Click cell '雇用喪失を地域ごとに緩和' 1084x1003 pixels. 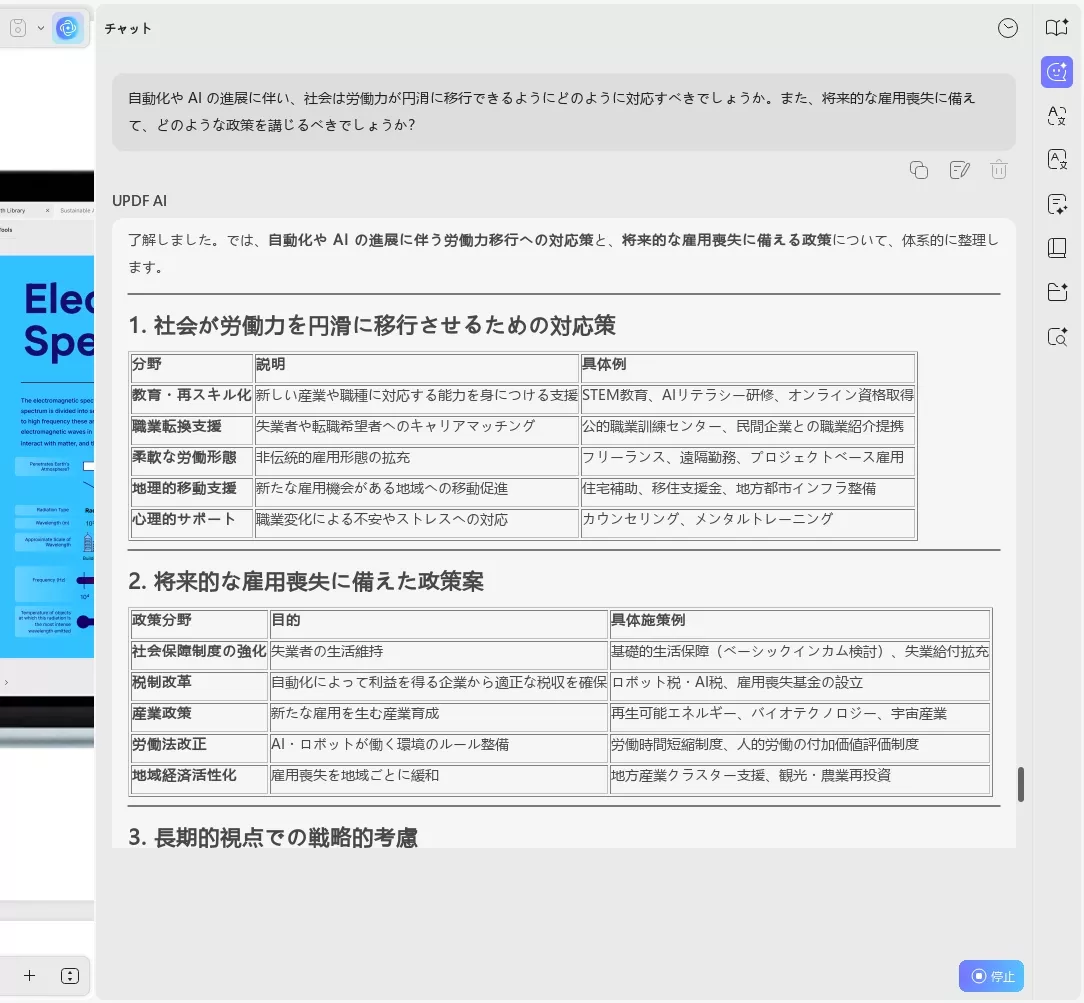pyautogui.click(x=438, y=778)
